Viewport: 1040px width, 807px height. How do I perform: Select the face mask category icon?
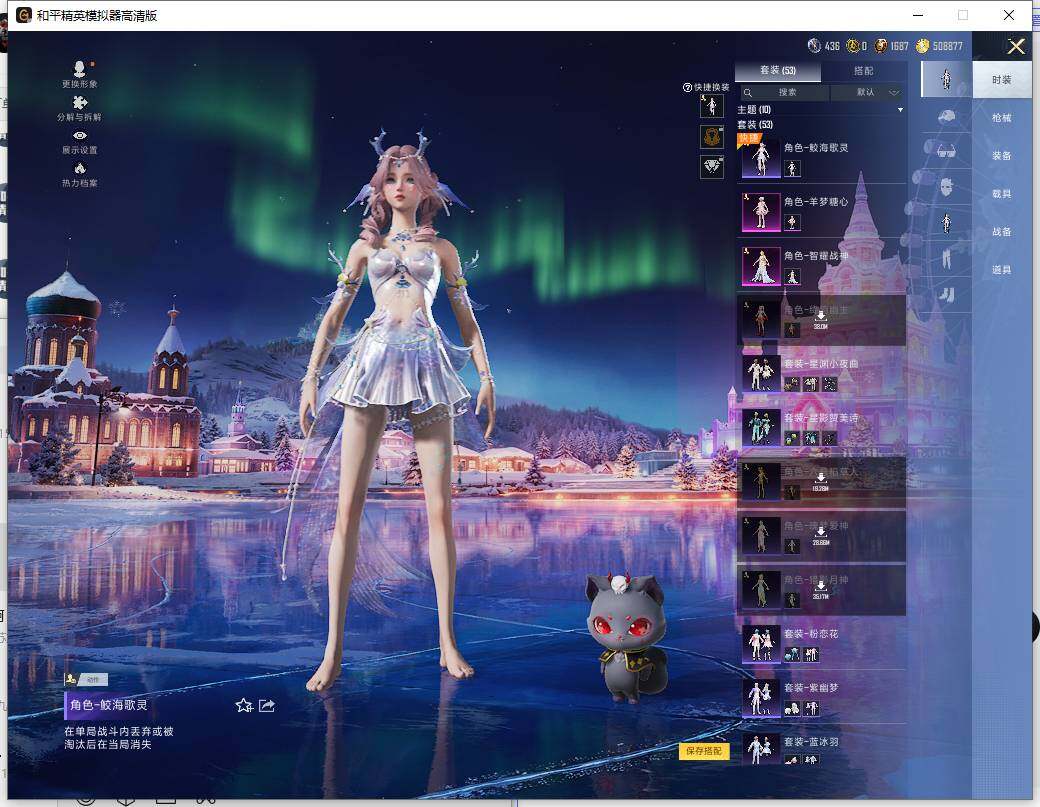point(946,187)
